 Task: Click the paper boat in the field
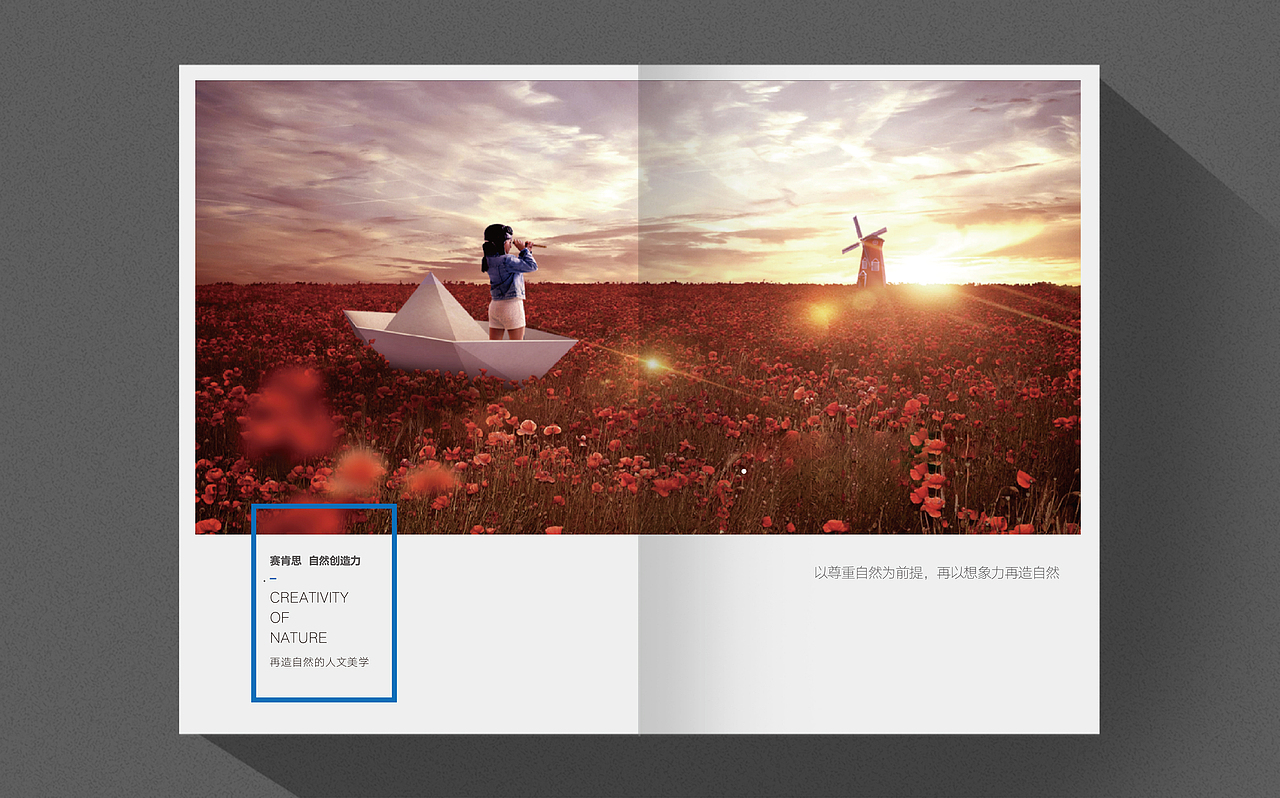tap(459, 327)
